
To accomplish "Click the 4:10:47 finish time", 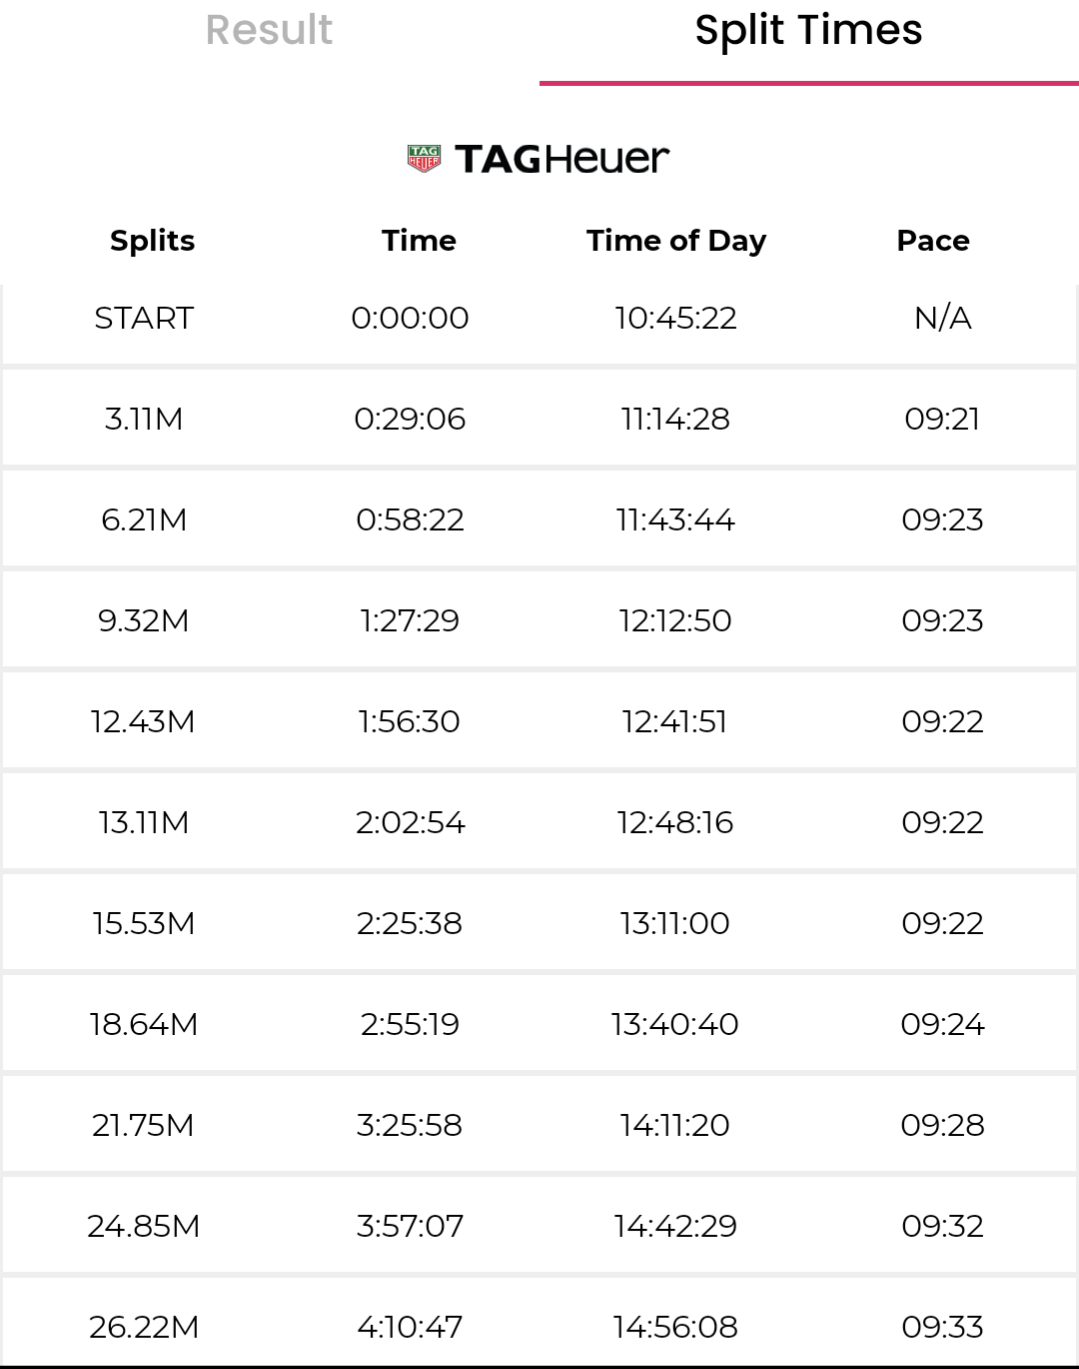I will point(410,1327).
